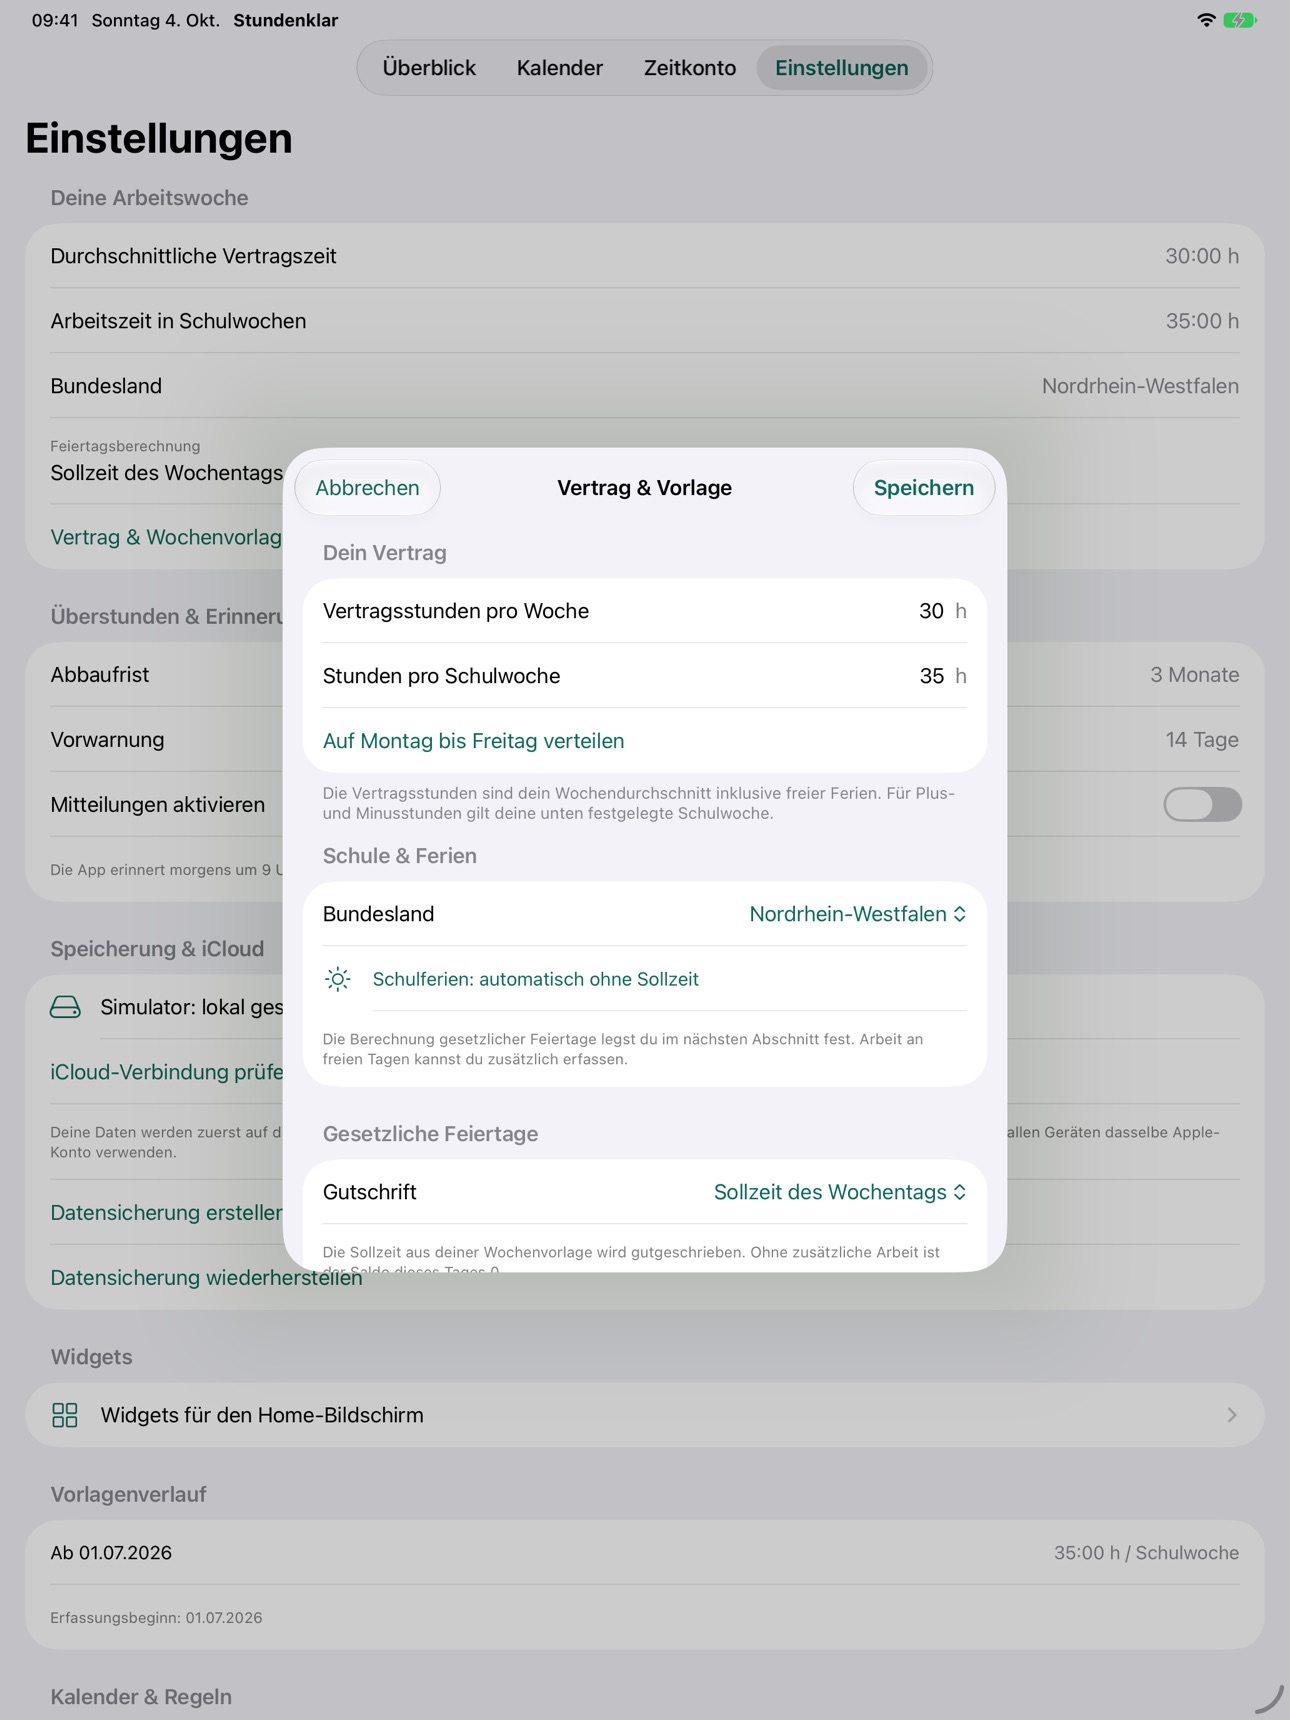Toggle the Mitteilungen aktivieren switch
This screenshot has width=1290, height=1720.
(1202, 804)
